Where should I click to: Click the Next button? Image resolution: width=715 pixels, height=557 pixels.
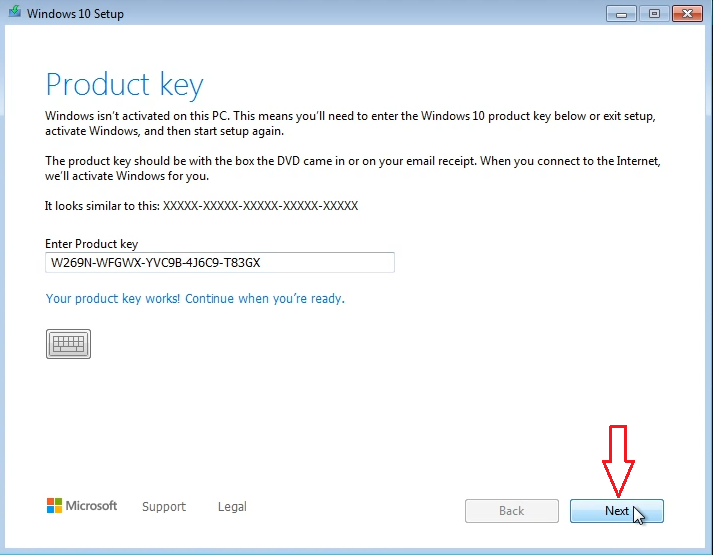pyautogui.click(x=617, y=511)
